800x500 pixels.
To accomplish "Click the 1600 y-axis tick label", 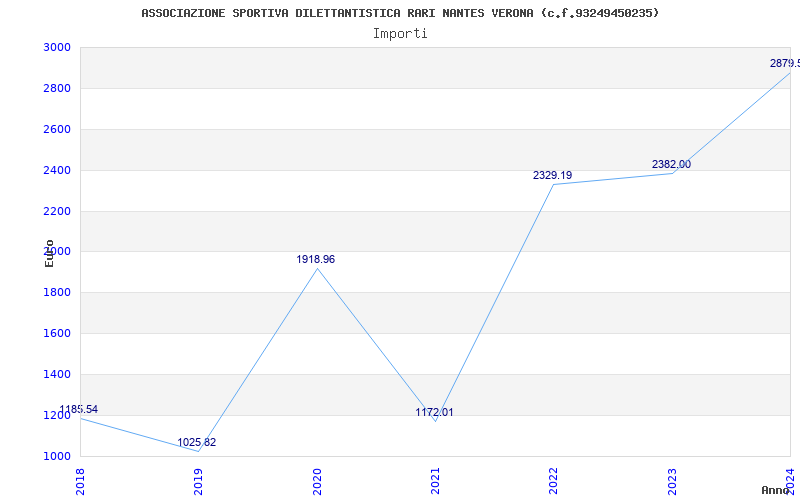I will [57, 333].
